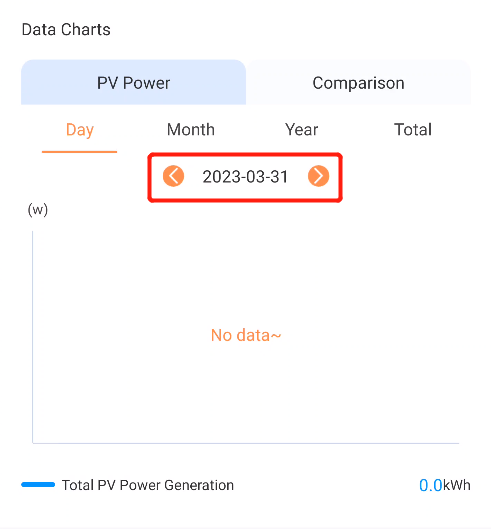Select the Total time range
The height and width of the screenshot is (529, 491).
pyautogui.click(x=413, y=130)
